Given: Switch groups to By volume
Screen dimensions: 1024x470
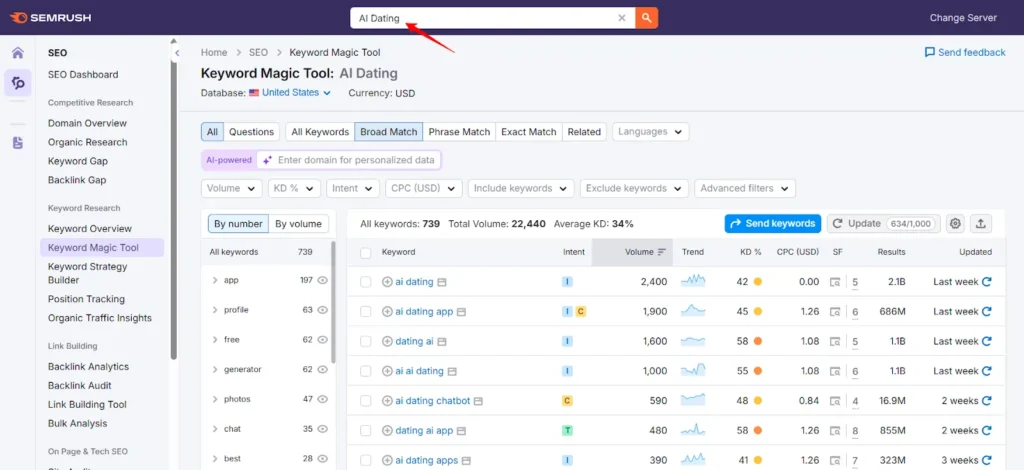Looking at the screenshot, I should click(x=298, y=224).
